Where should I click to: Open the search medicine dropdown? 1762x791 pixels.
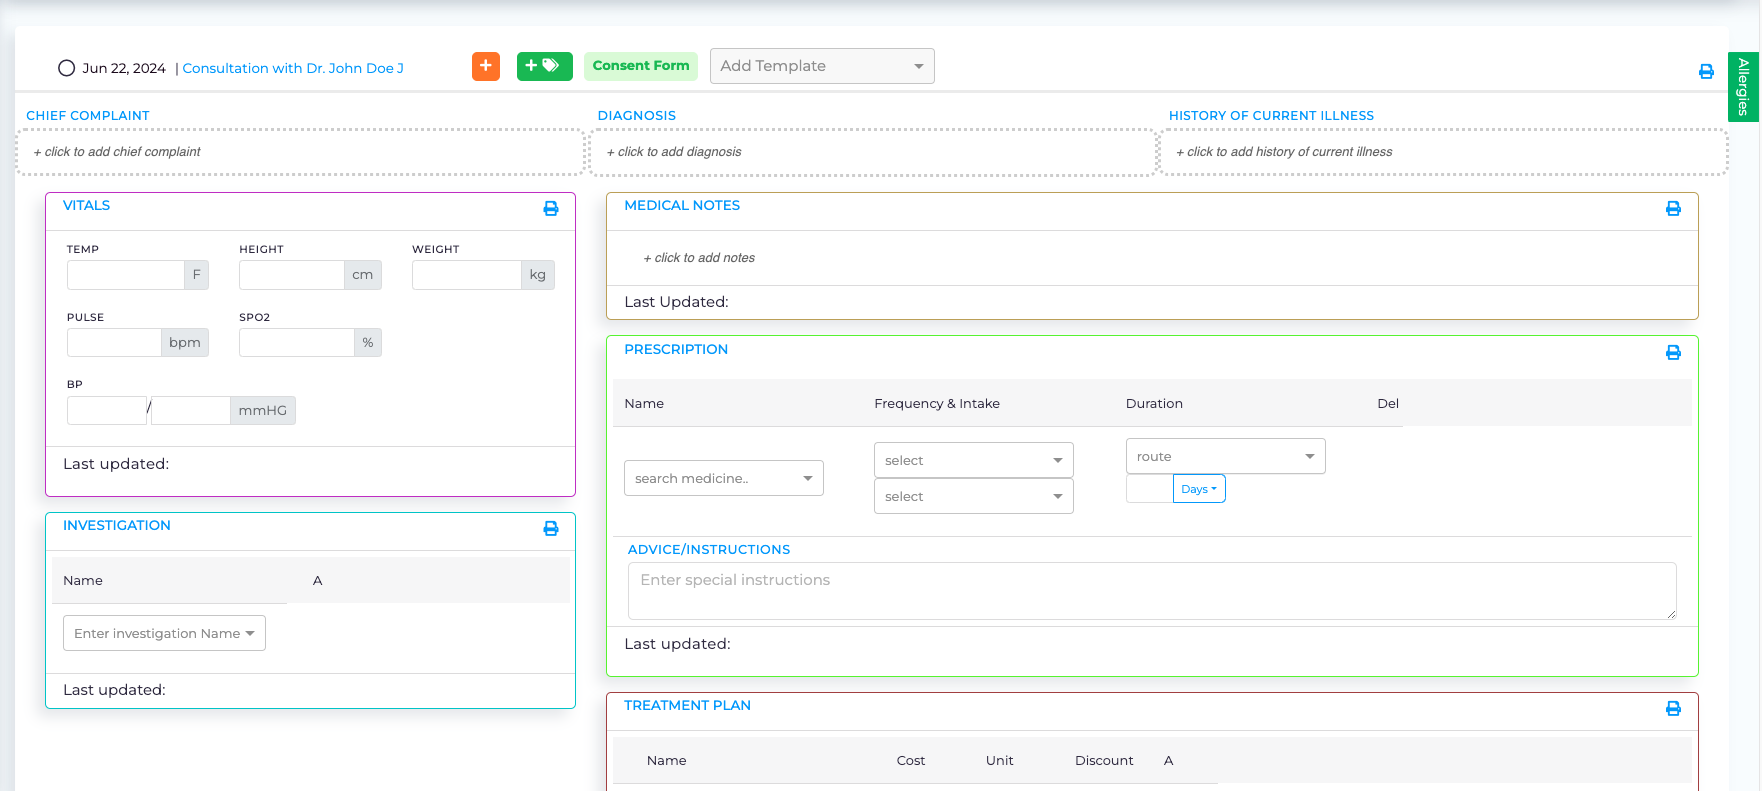[724, 478]
